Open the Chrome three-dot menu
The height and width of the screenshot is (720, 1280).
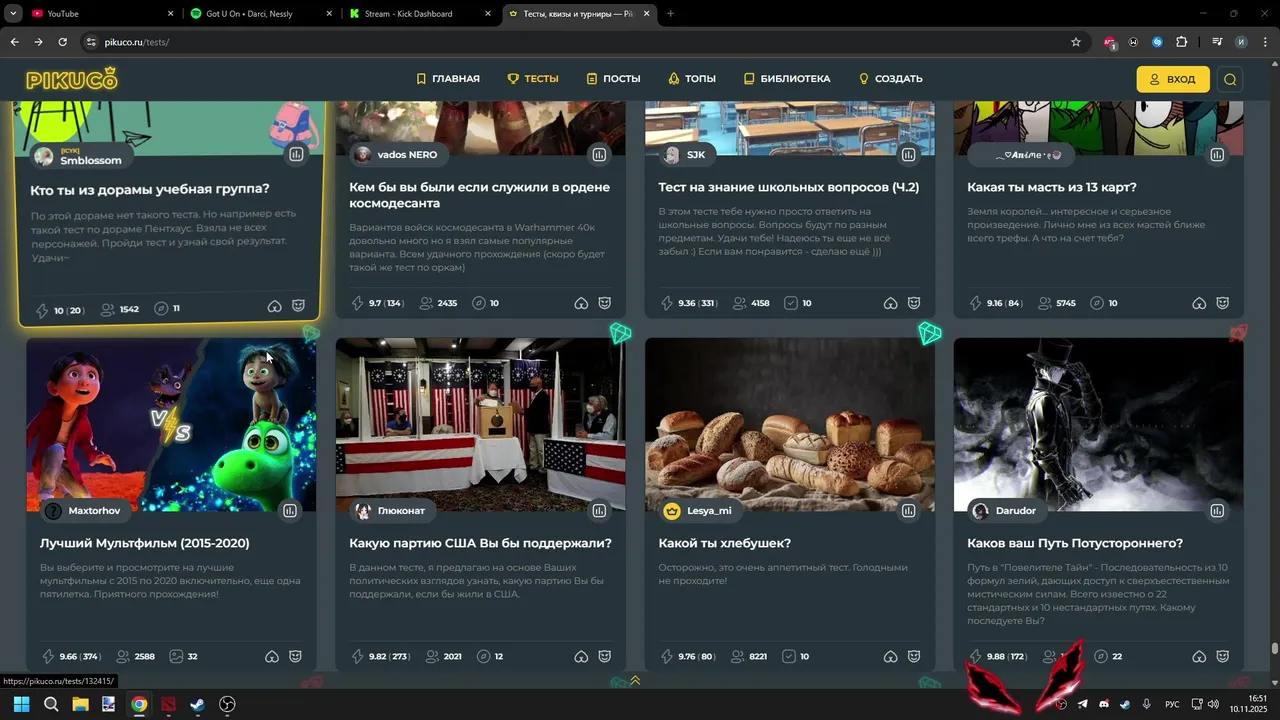click(x=1265, y=42)
